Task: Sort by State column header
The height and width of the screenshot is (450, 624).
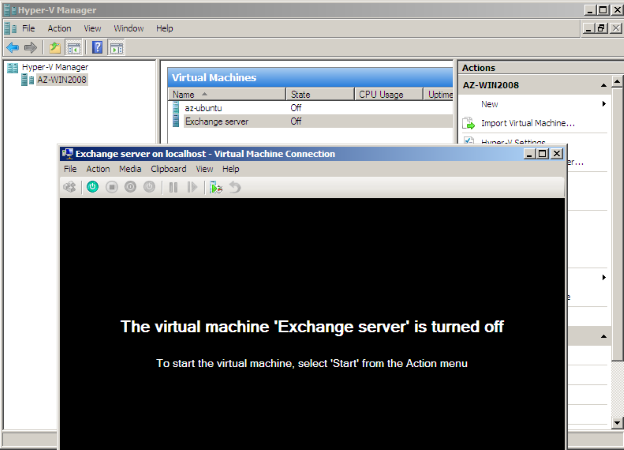Action: click(x=320, y=94)
